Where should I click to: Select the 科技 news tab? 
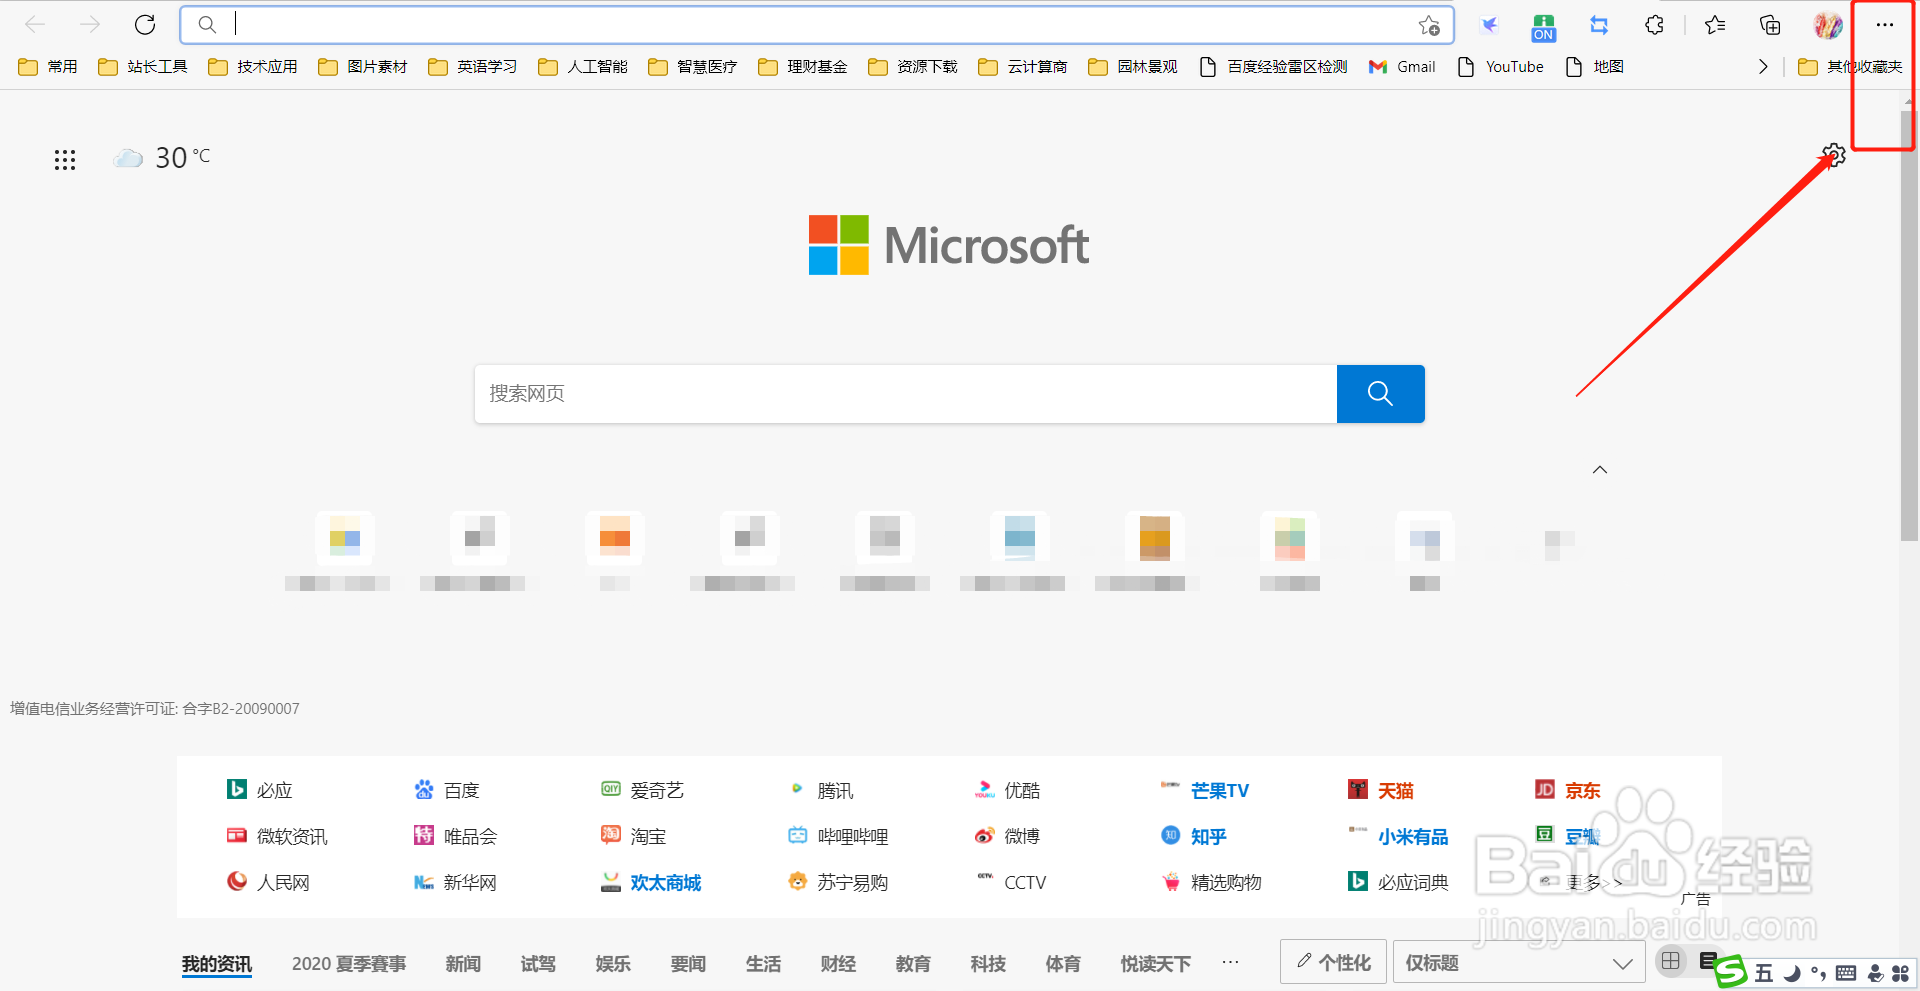[x=988, y=964]
